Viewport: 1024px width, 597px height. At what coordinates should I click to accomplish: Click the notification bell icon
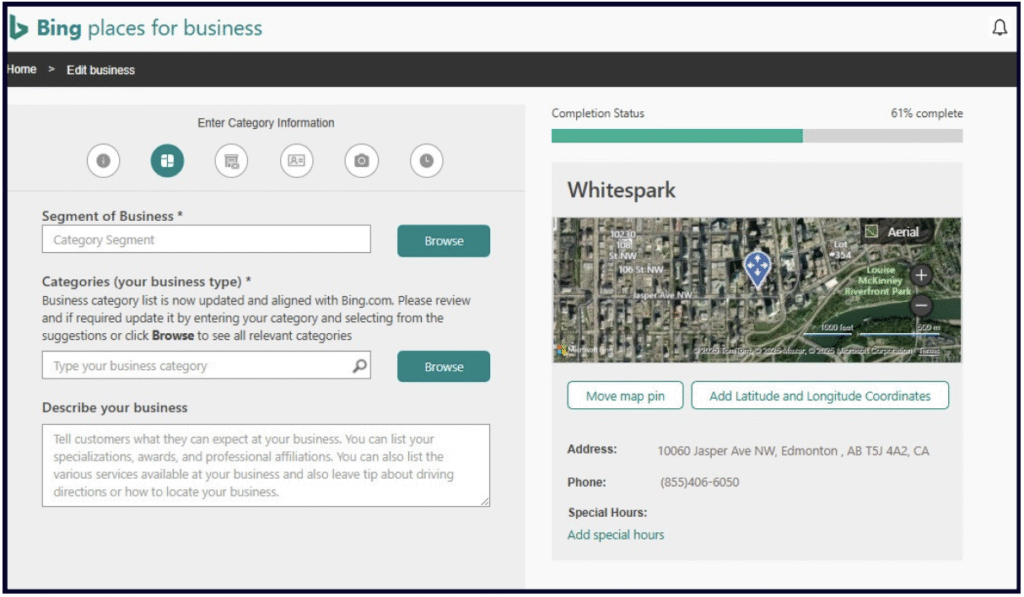[999, 28]
